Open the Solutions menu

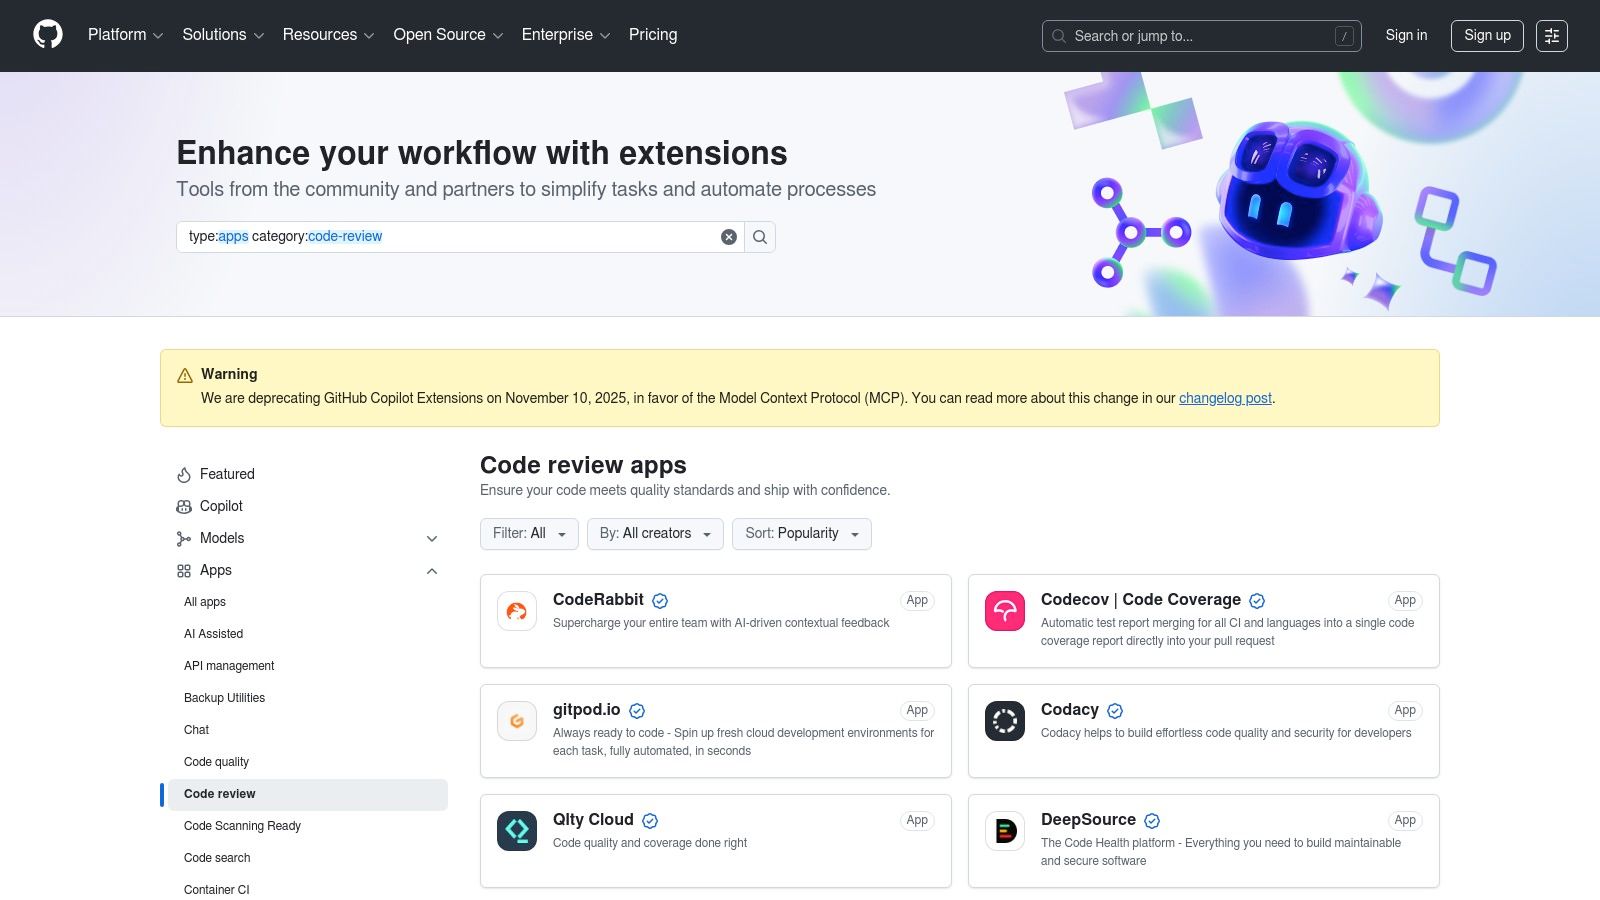point(223,35)
